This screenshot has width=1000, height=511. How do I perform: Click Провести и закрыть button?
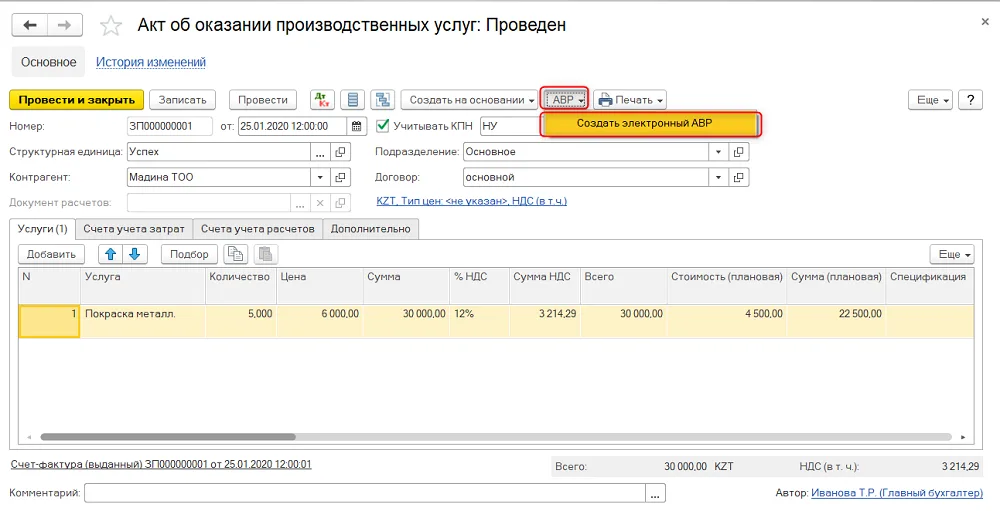[77, 100]
